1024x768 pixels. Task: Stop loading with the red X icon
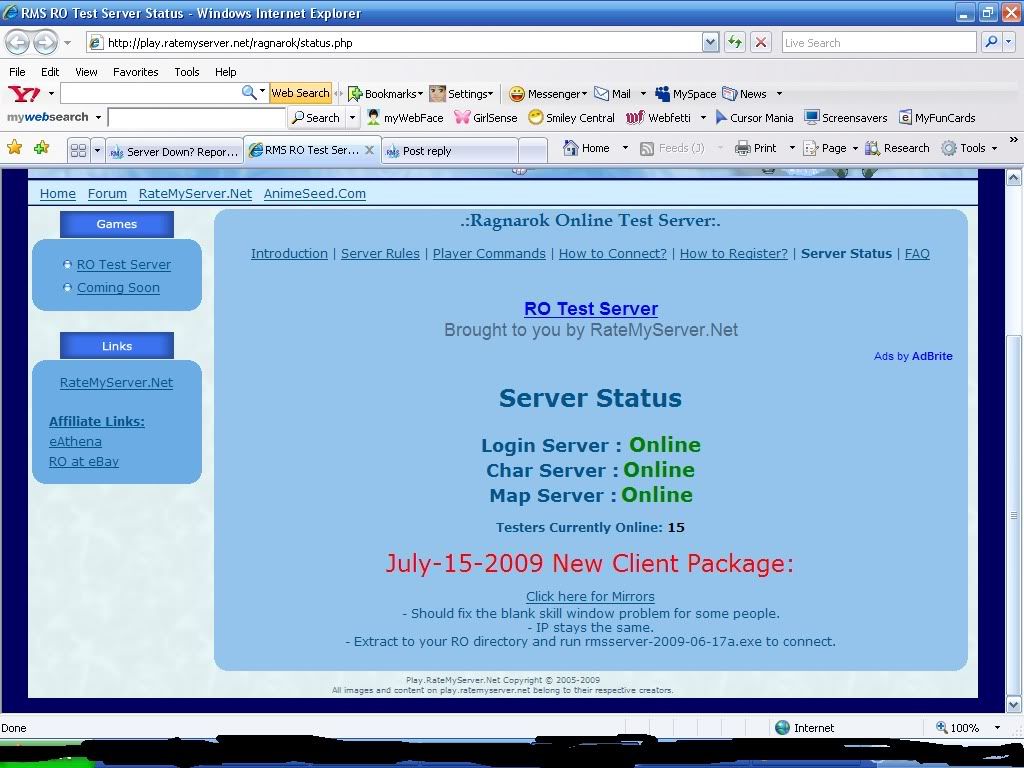[761, 42]
